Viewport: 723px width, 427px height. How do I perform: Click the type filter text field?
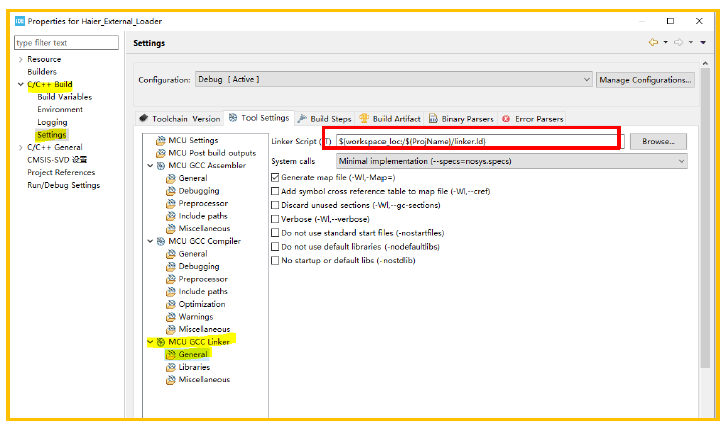[66, 42]
